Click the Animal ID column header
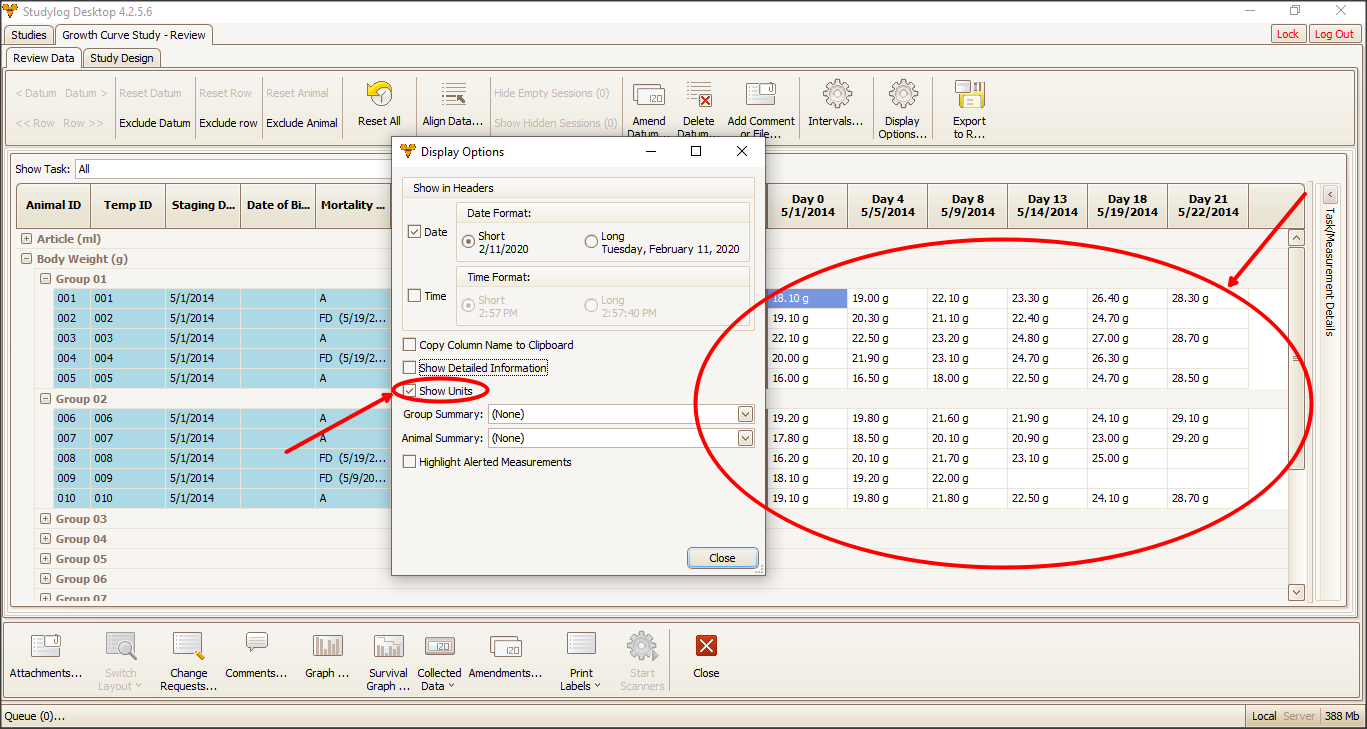The width and height of the screenshot is (1367, 729). pos(53,206)
